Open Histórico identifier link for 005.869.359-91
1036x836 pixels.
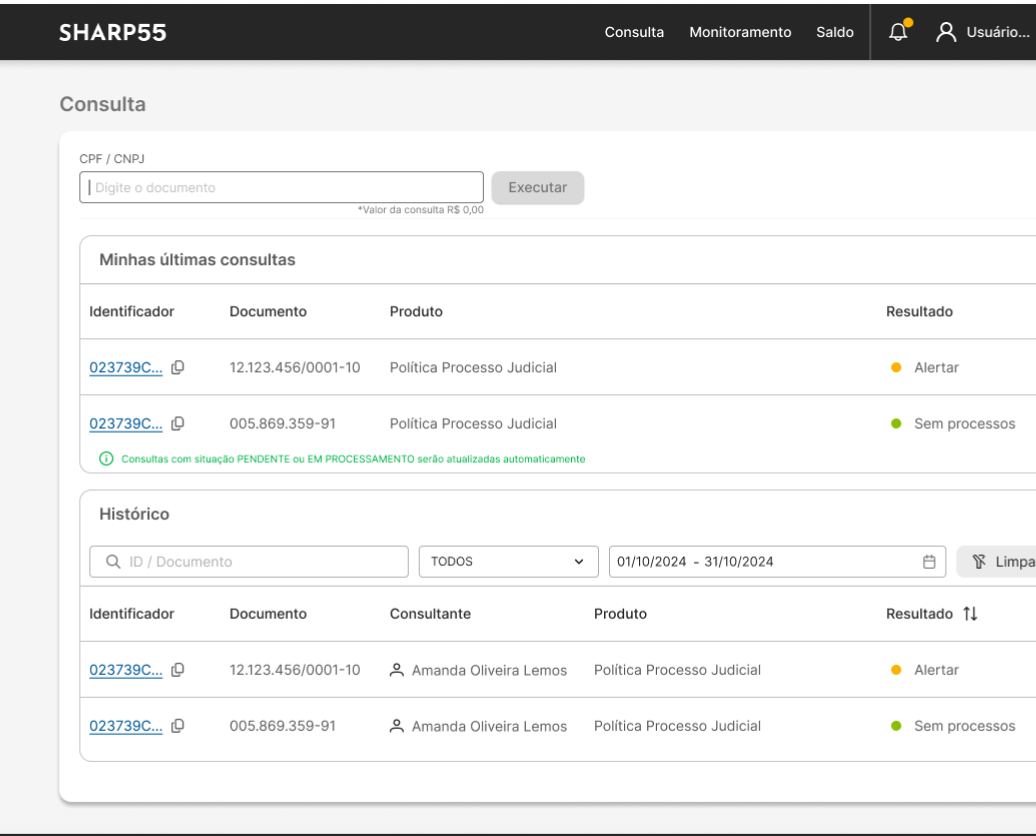tap(126, 726)
